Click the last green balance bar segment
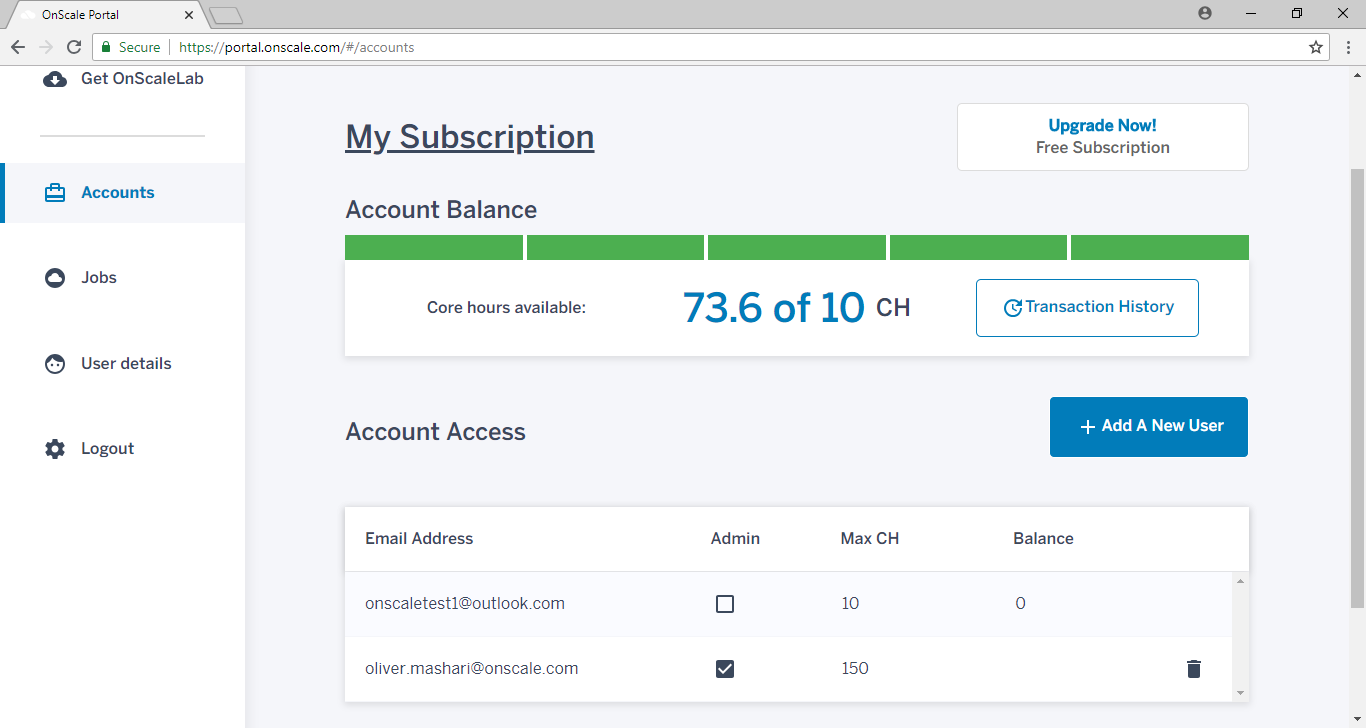Viewport: 1366px width, 728px height. 1160,247
